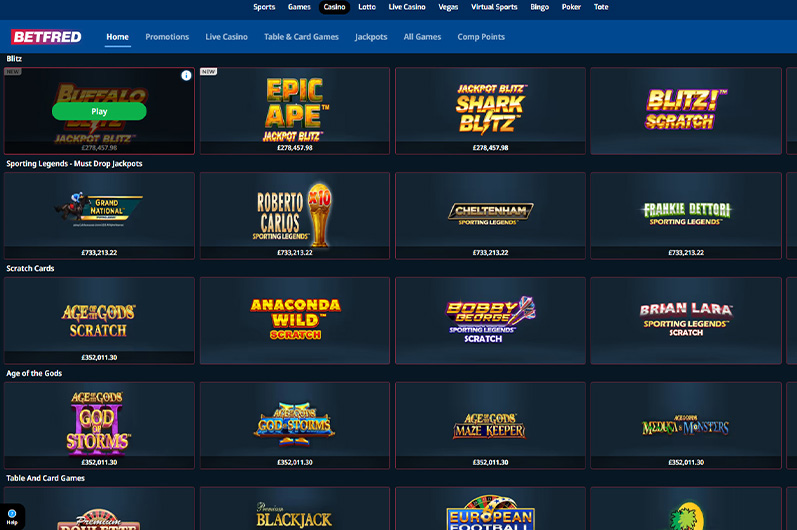The height and width of the screenshot is (530, 797).
Task: Open Age of Gods Maze Keeper tile
Action: click(491, 425)
